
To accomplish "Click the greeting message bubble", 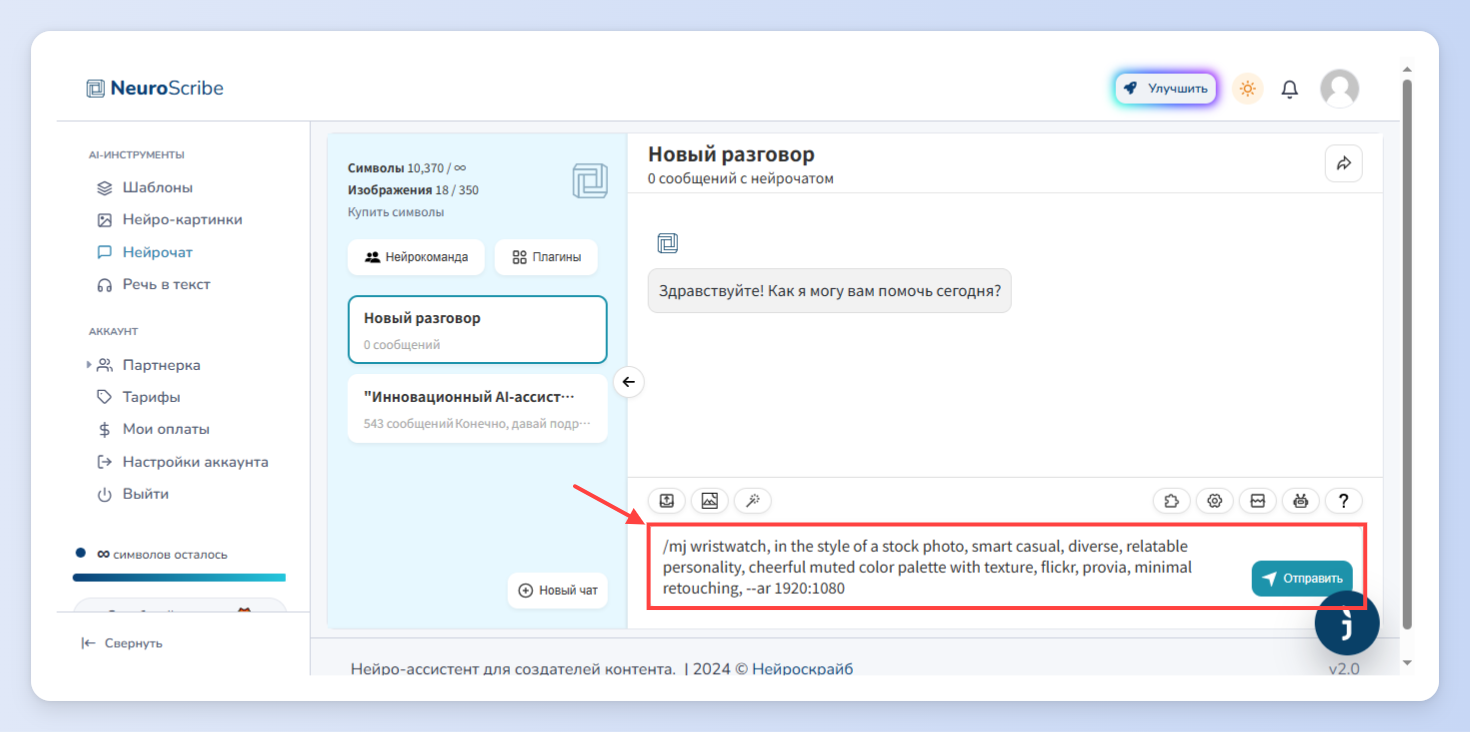I will coord(829,291).
